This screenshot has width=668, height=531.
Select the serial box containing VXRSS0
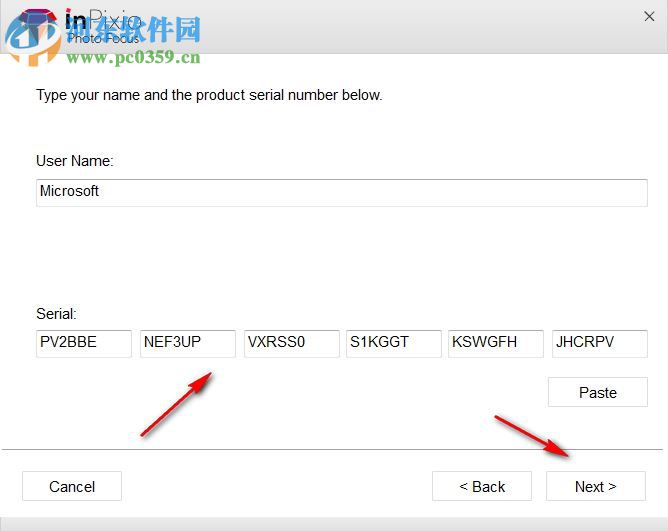[292, 343]
